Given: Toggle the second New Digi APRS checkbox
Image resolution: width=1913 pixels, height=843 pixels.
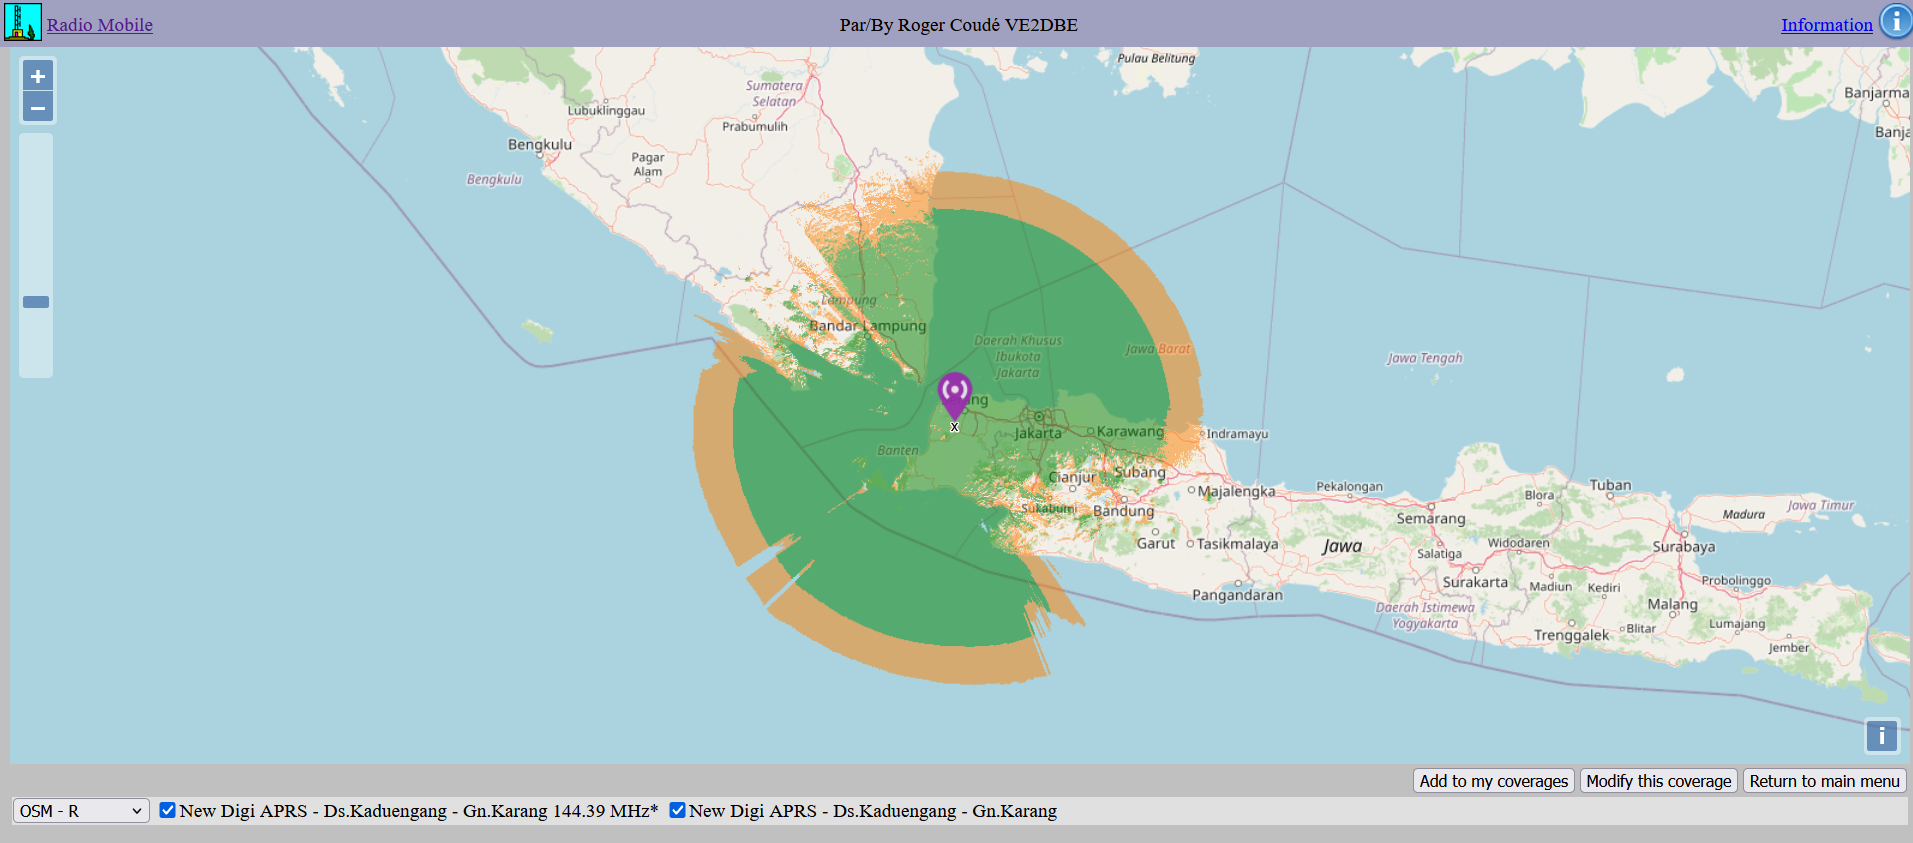Looking at the screenshot, I should click(x=677, y=810).
